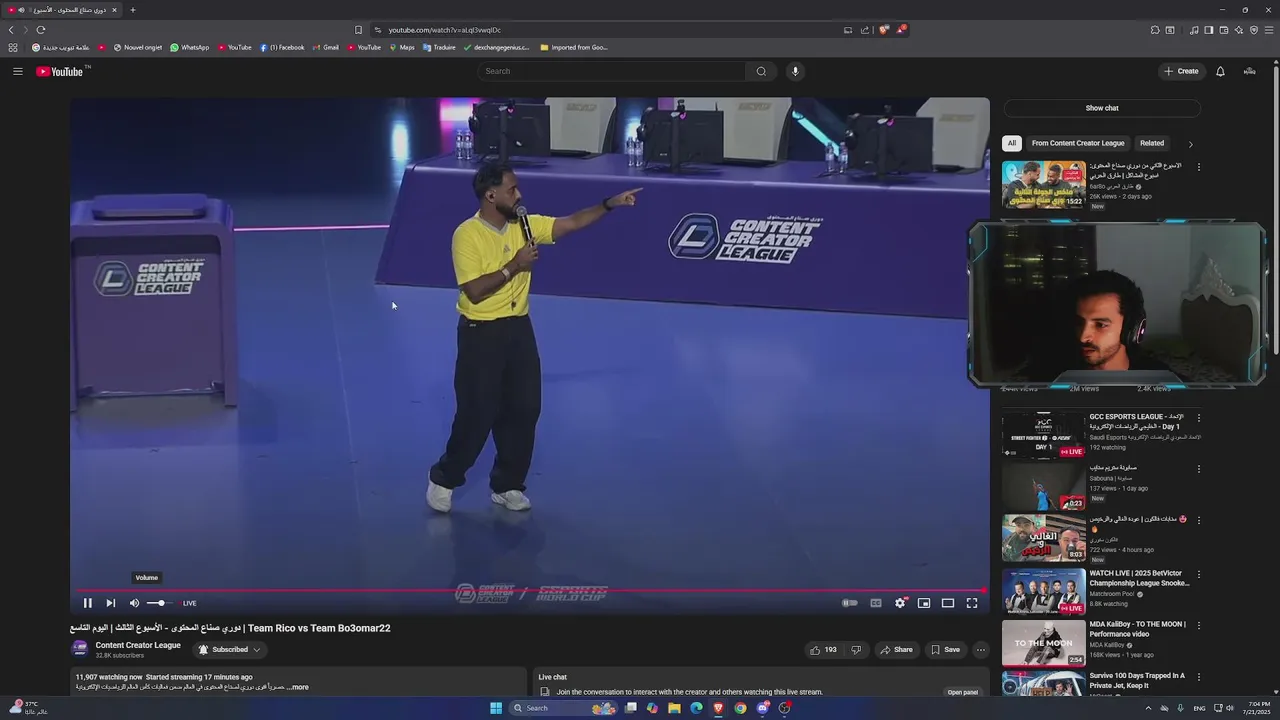This screenshot has width=1280, height=720.
Task: Enter full screen mode
Action: point(972,603)
